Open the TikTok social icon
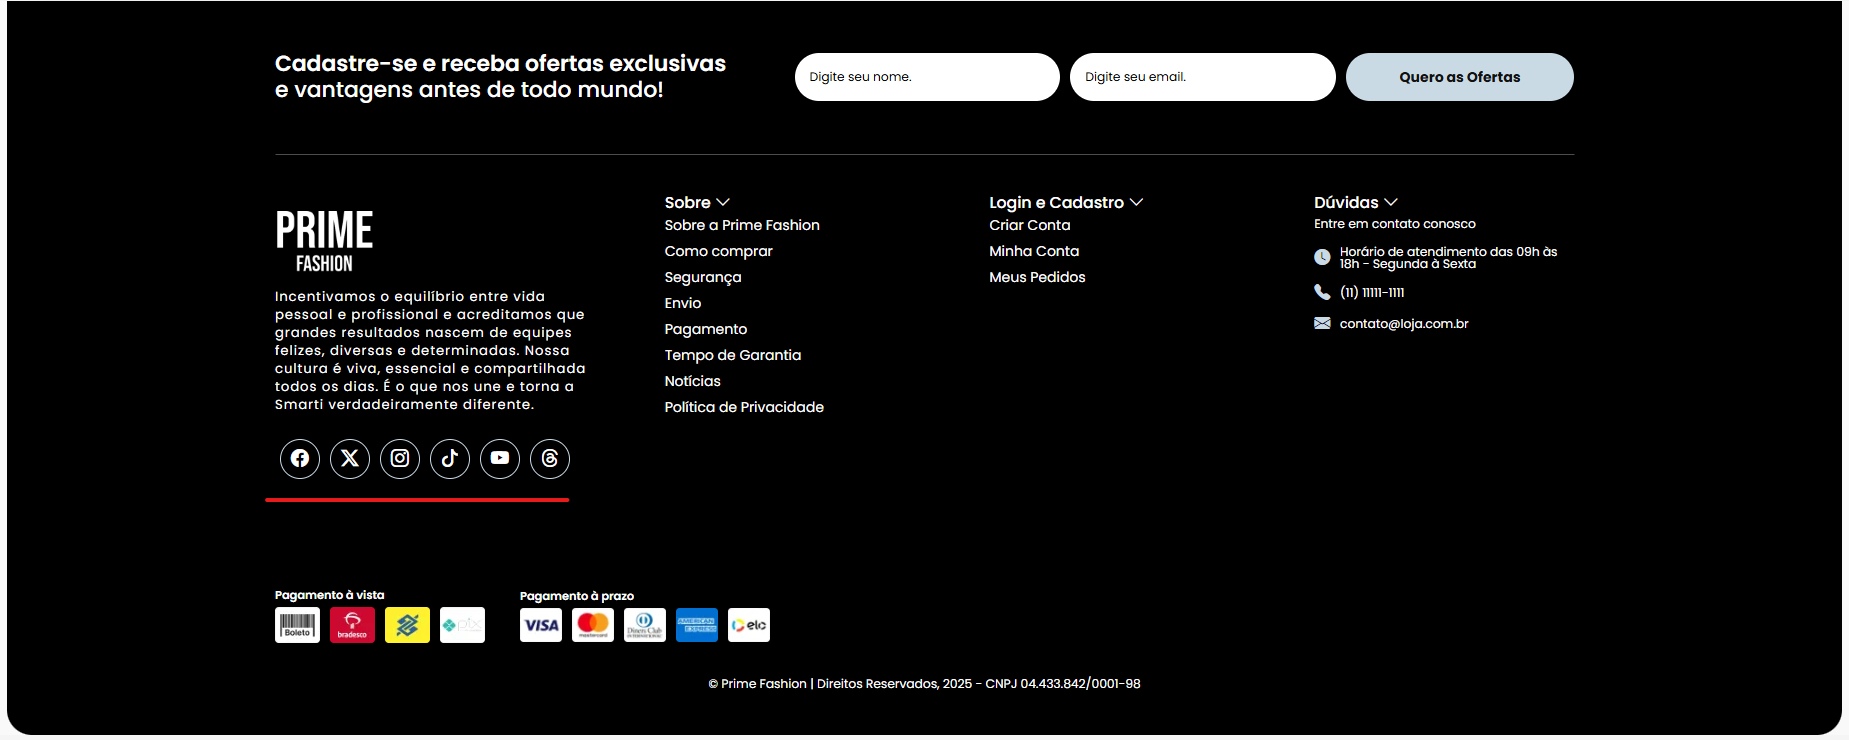Viewport: 1849px width, 740px height. point(450,459)
